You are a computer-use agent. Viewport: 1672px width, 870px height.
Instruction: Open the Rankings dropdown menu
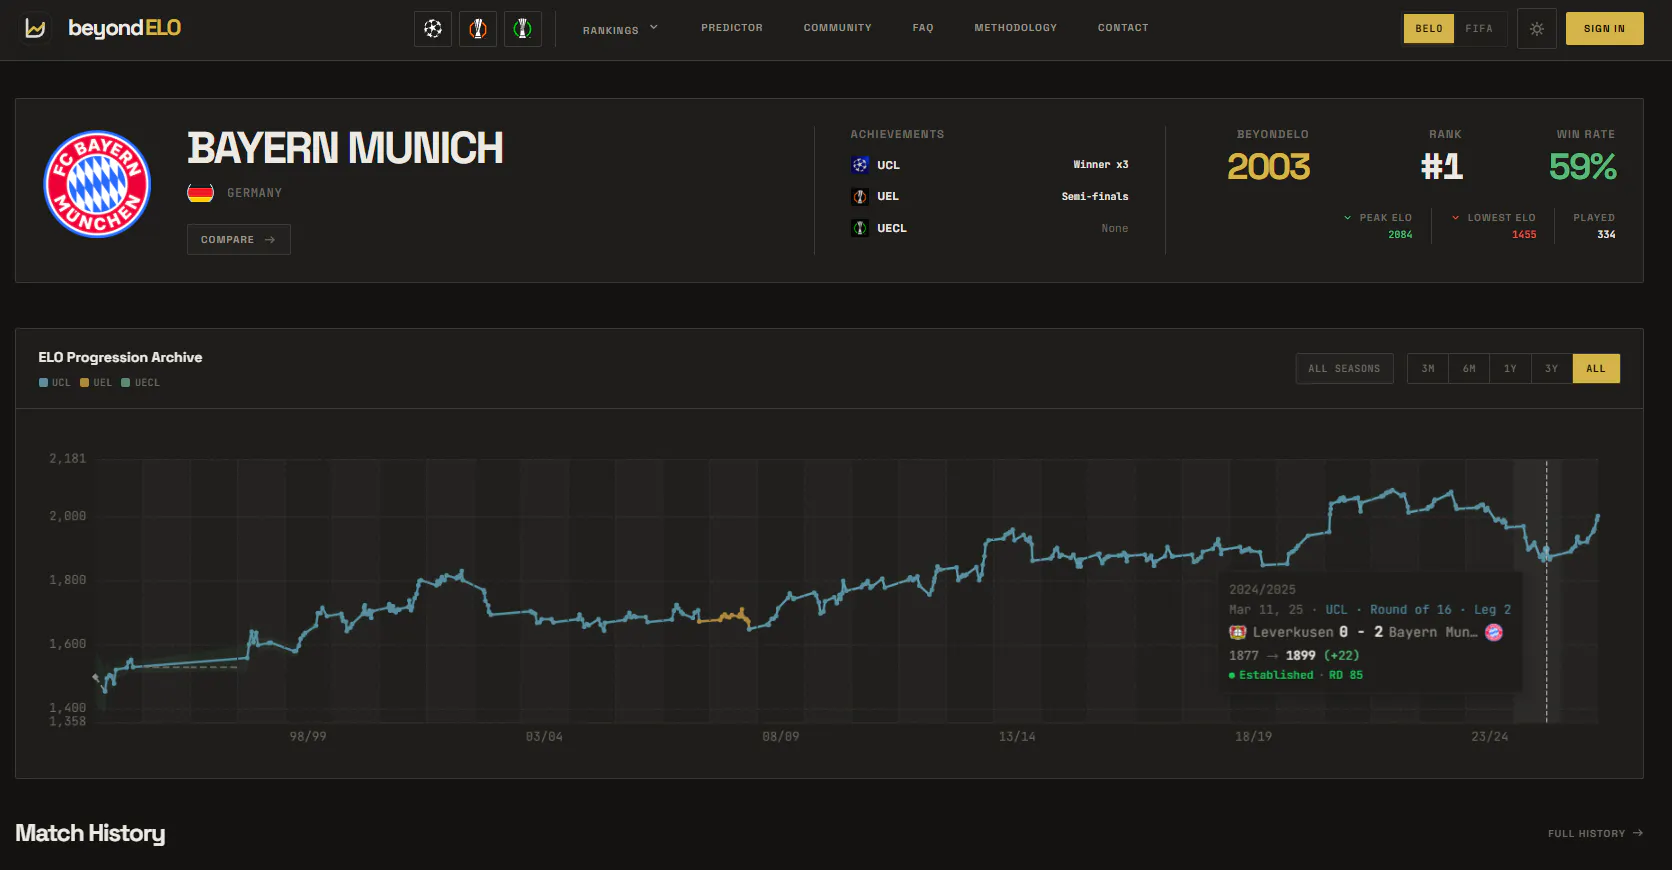pos(620,29)
